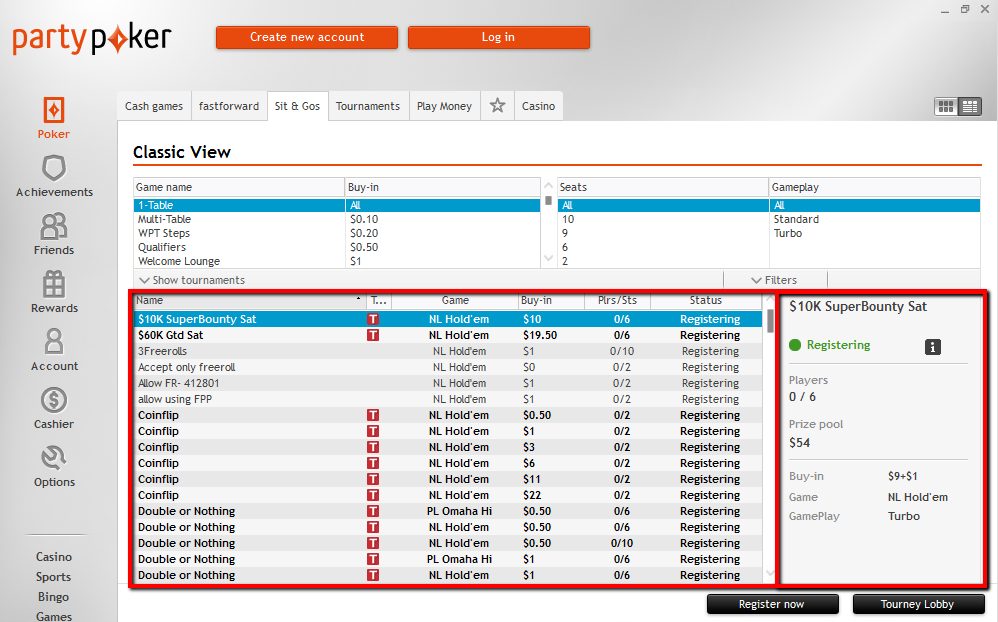Open the Play Money tab
998x622 pixels.
click(444, 106)
